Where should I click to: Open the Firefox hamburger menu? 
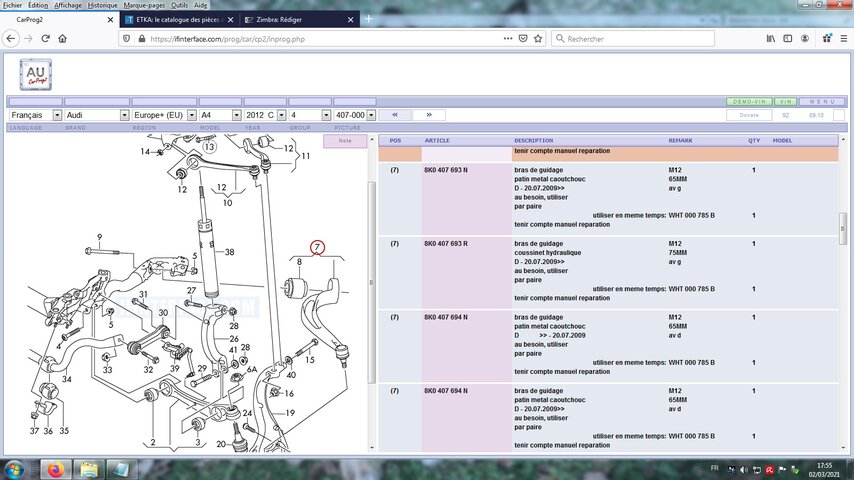point(843,38)
